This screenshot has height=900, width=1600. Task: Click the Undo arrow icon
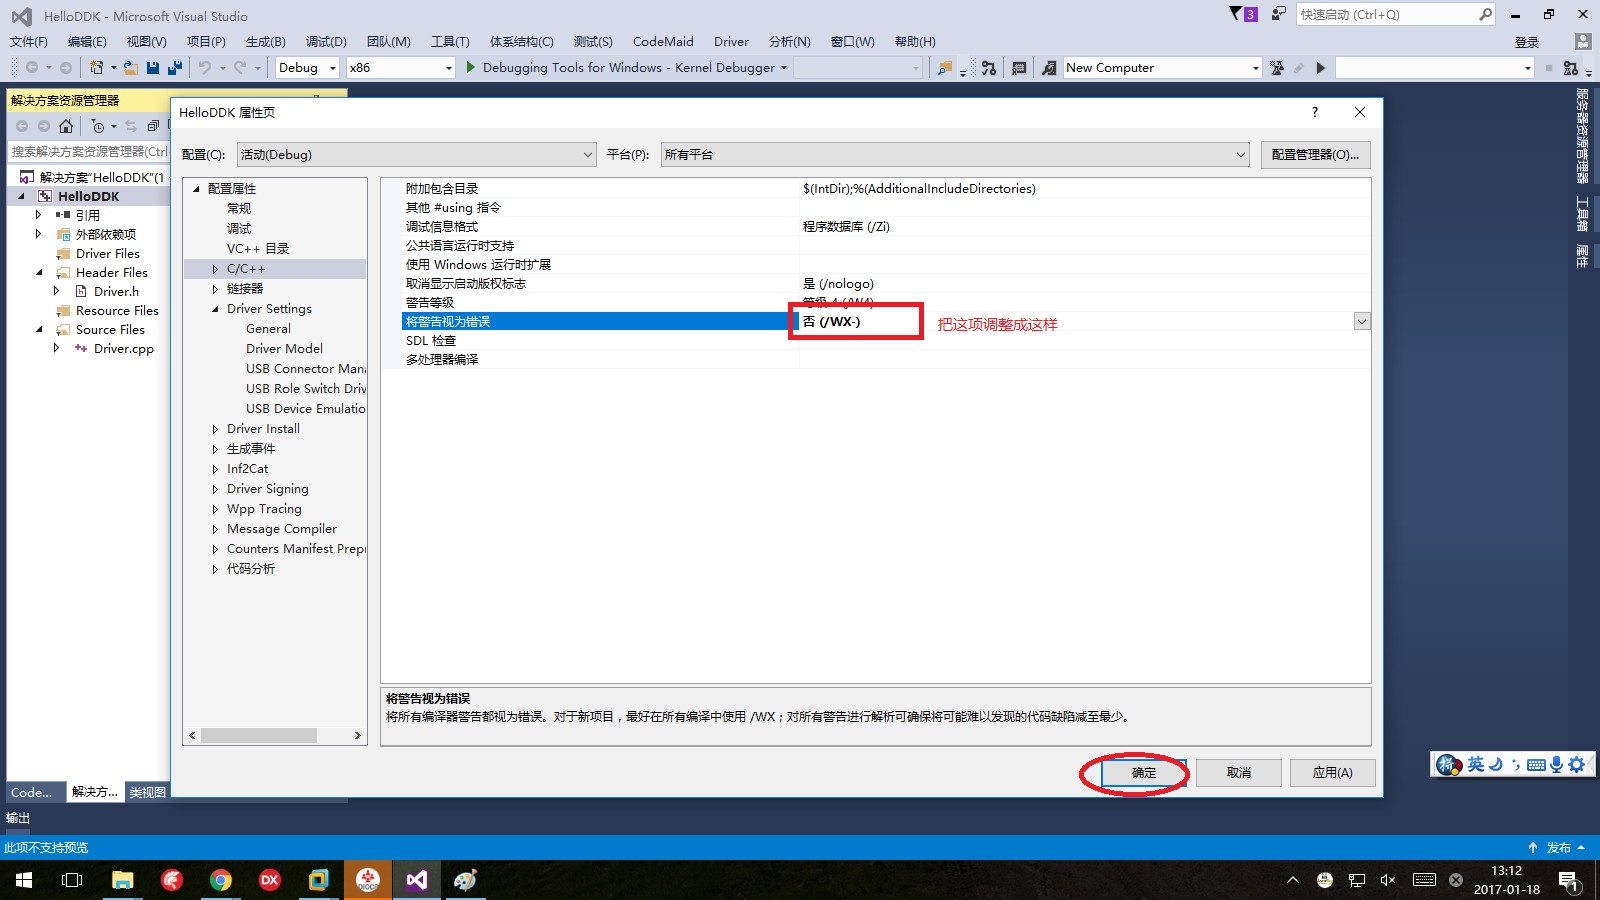205,68
